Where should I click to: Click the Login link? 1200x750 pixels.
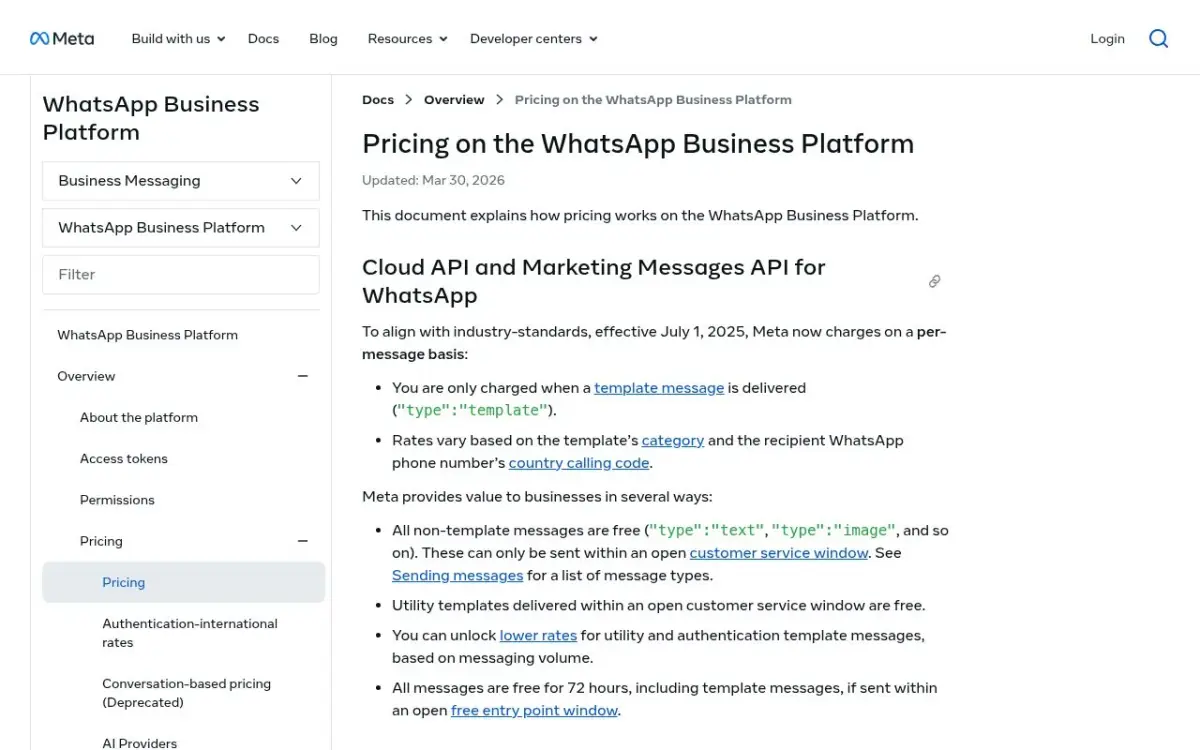pos(1107,39)
